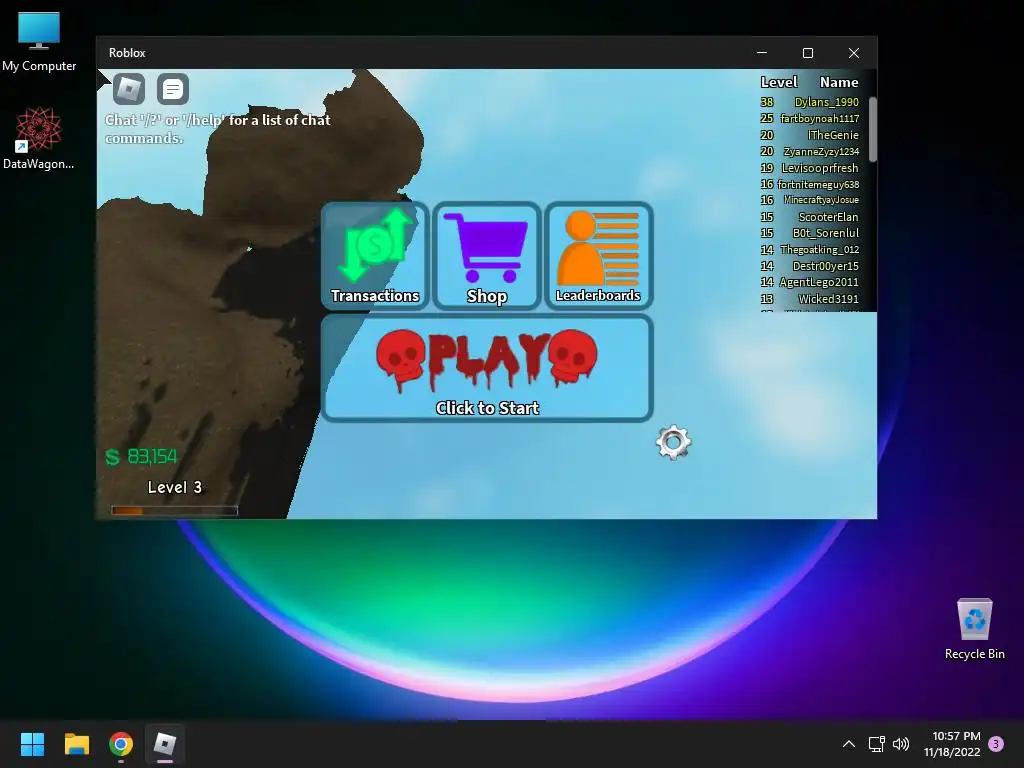1024x768 pixels.
Task: Click the level experience progress bar
Action: (174, 511)
